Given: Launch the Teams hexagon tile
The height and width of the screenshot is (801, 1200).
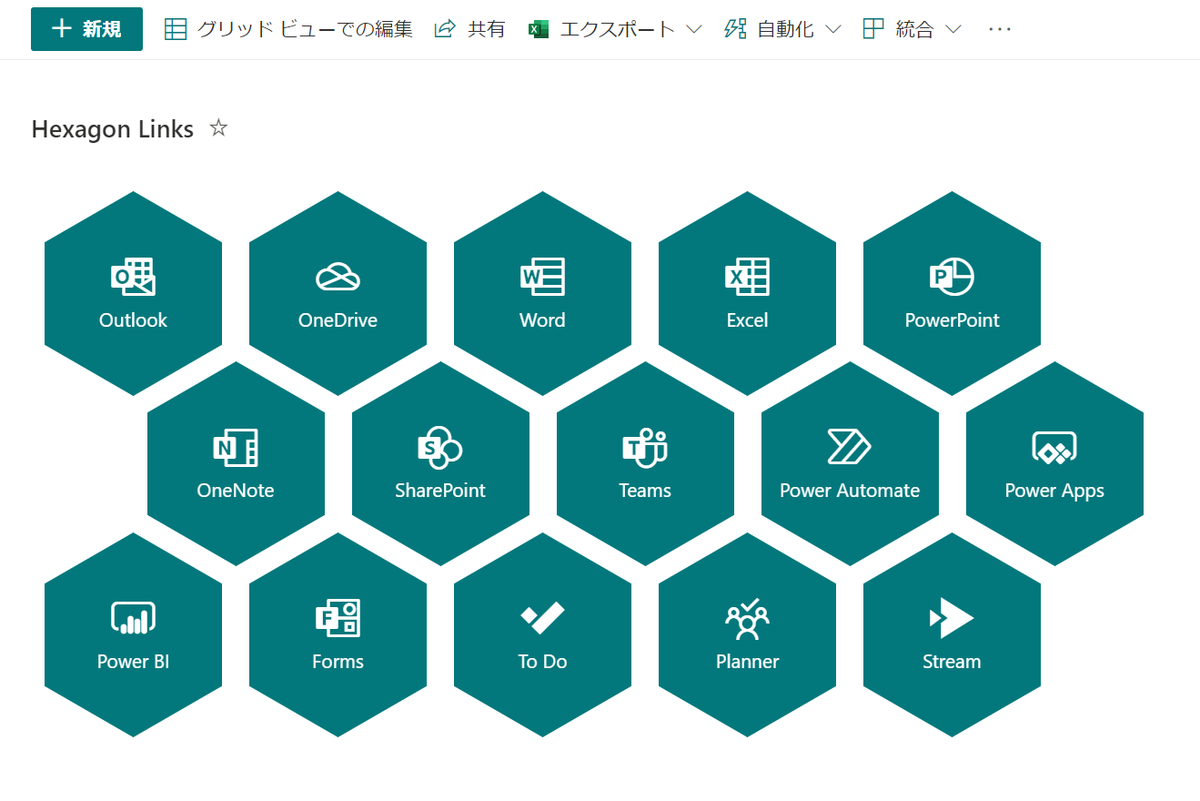Looking at the screenshot, I should click(645, 464).
